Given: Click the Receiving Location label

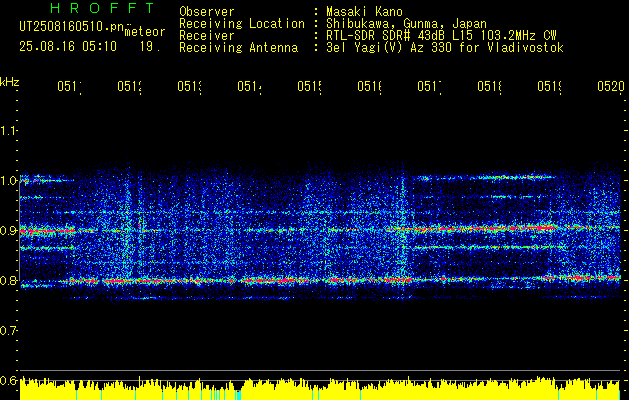Looking at the screenshot, I should [x=242, y=24].
